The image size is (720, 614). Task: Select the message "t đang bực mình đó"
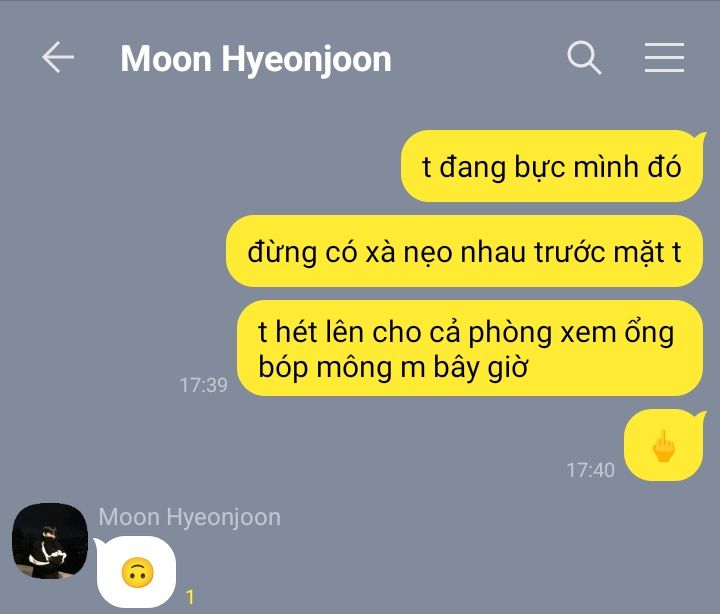pos(552,166)
